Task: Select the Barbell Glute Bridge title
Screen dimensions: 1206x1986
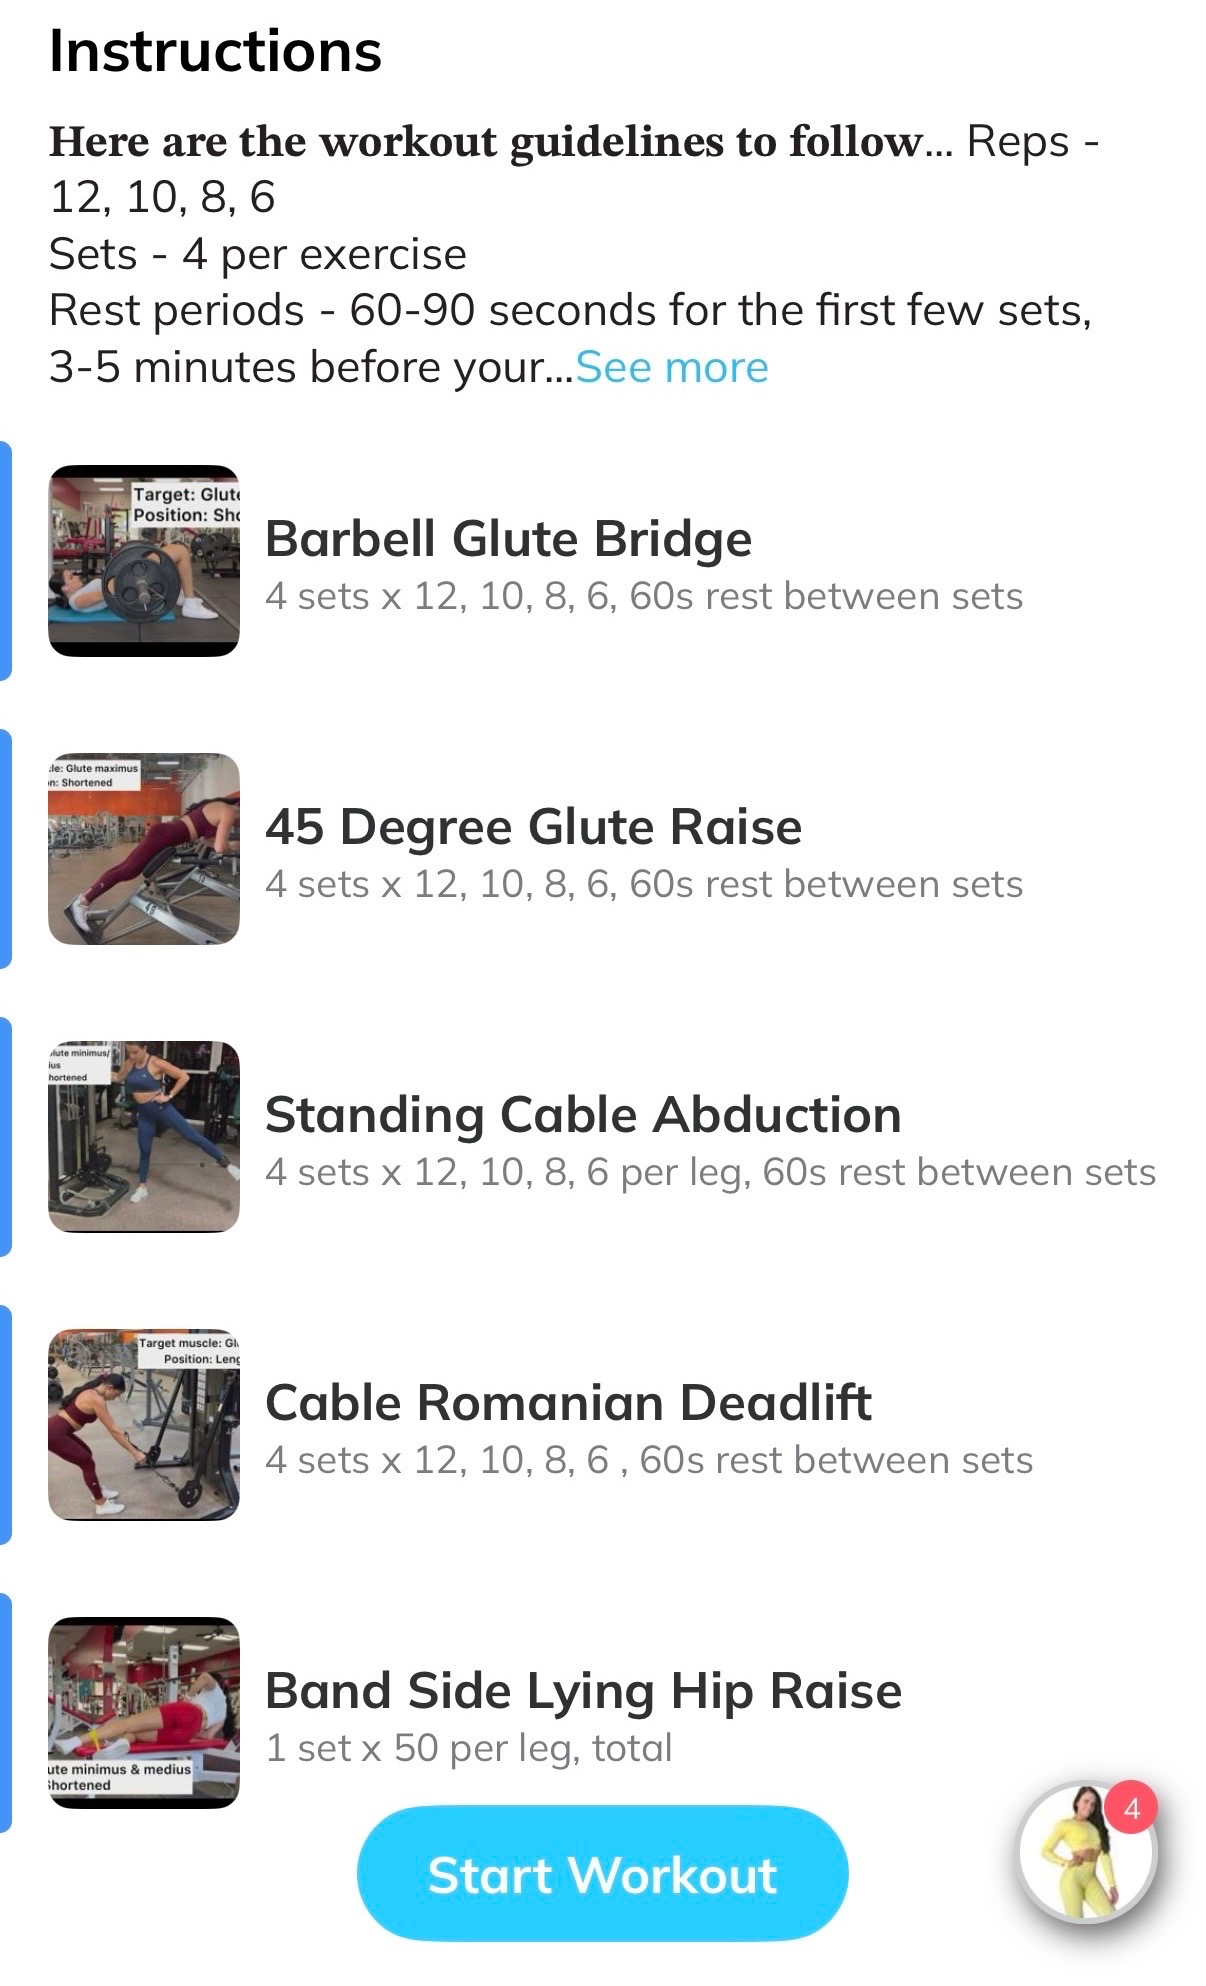Action: pyautogui.click(x=508, y=539)
